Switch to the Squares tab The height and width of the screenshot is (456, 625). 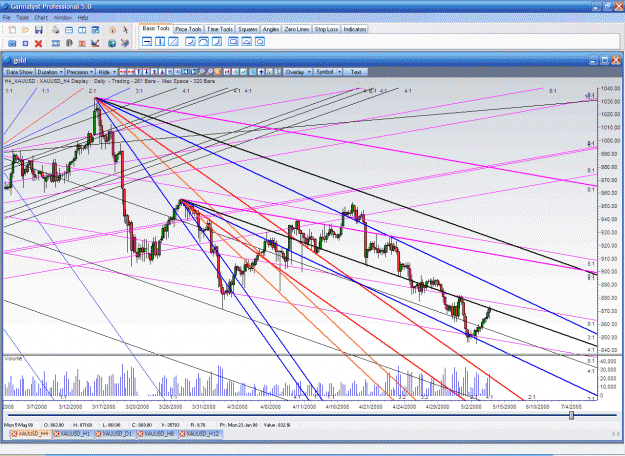point(248,29)
